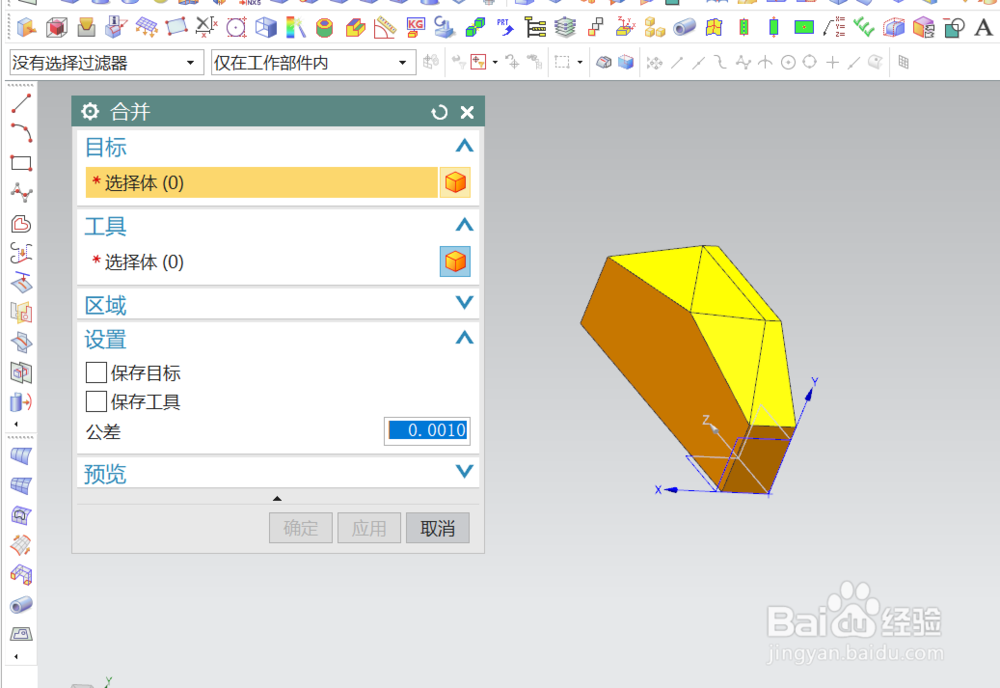
Task: Open the stacked layers icon
Action: (x=565, y=27)
